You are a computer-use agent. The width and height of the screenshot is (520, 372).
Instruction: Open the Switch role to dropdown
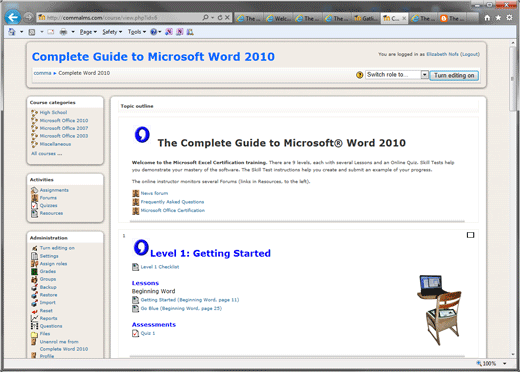pyautogui.click(x=397, y=75)
